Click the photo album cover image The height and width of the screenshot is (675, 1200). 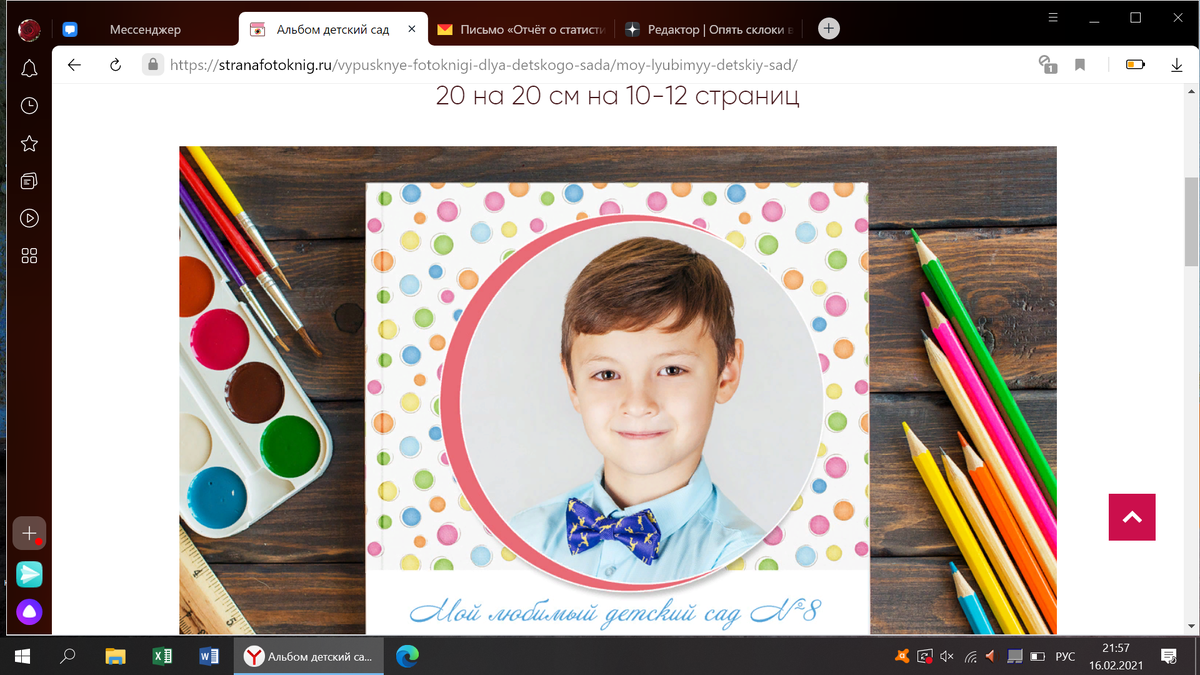coord(617,390)
